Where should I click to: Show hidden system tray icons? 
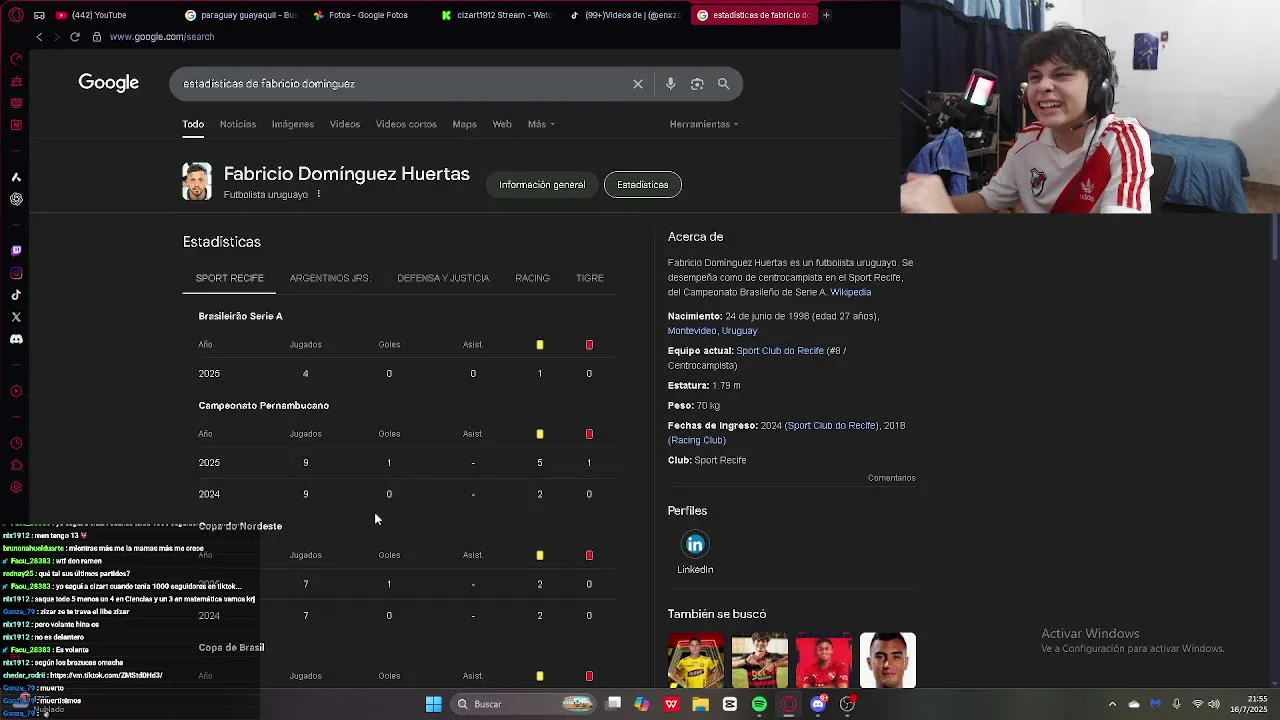pos(1112,704)
